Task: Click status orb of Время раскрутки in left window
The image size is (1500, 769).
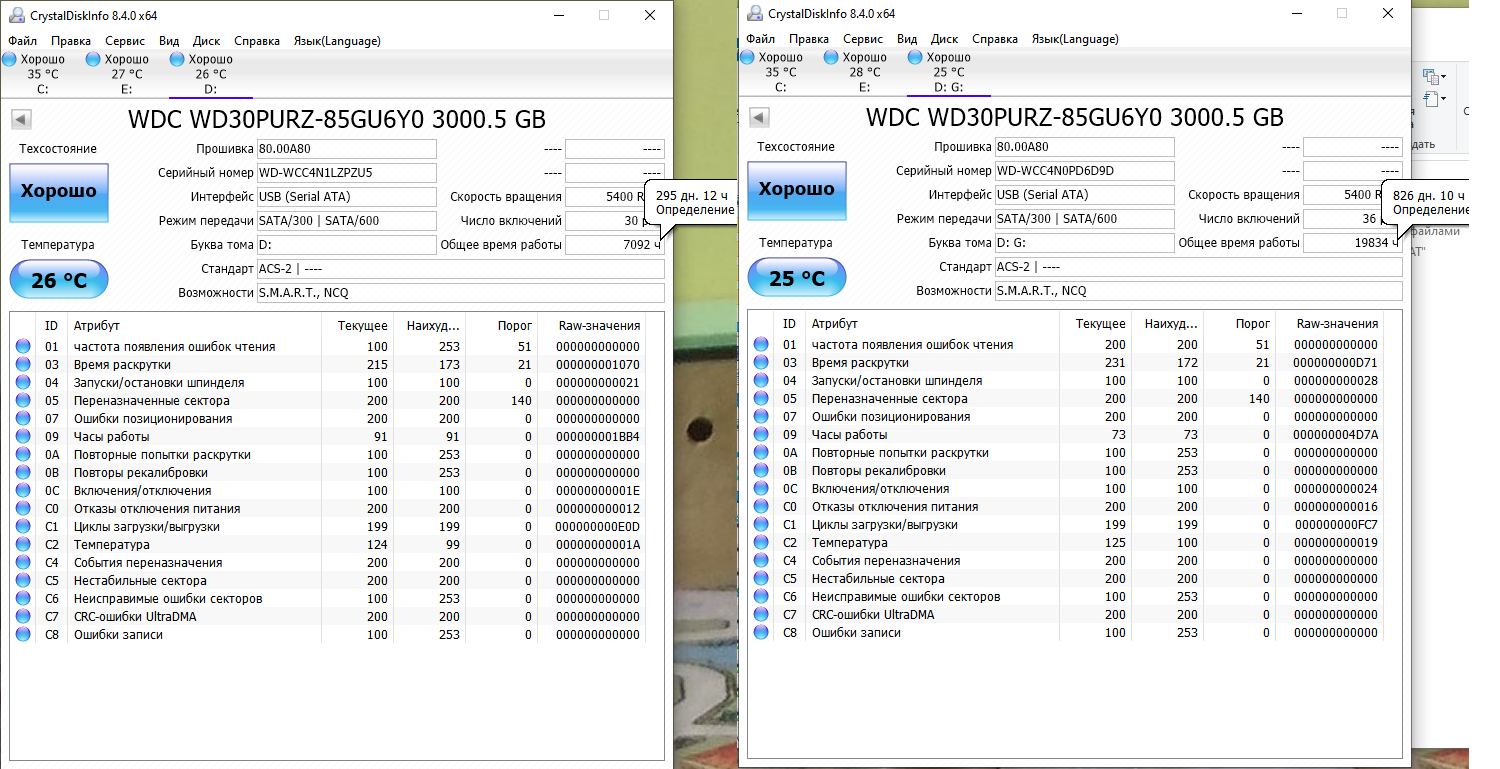Action: click(x=23, y=365)
